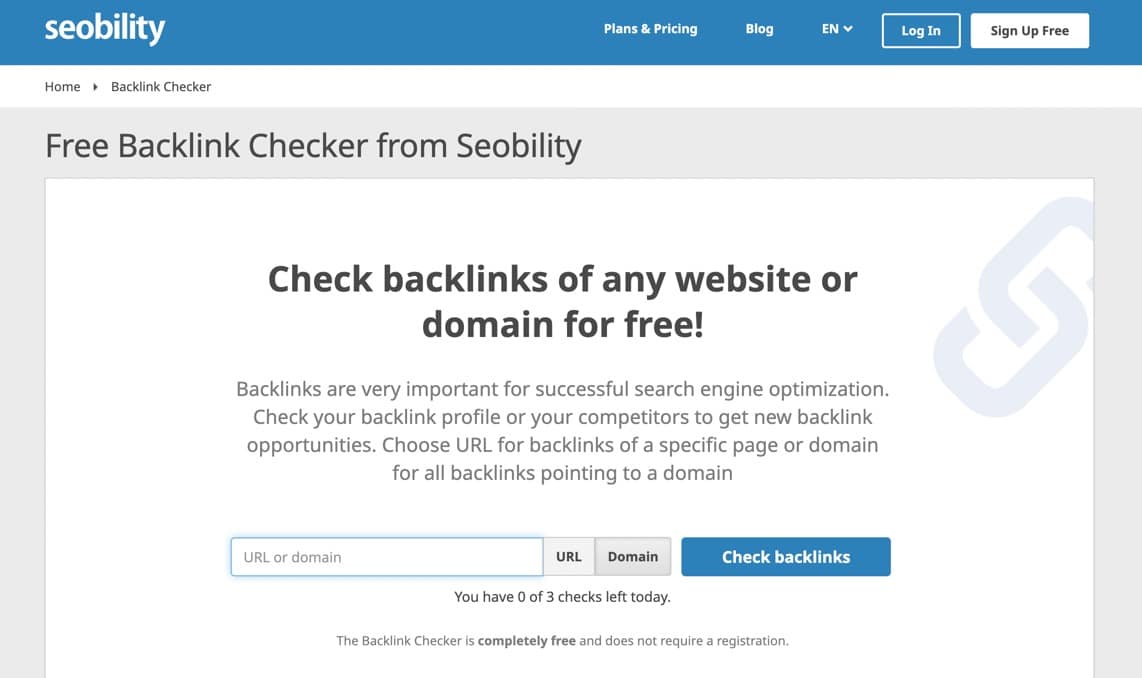Switch backlink scope to Domain

(x=632, y=556)
